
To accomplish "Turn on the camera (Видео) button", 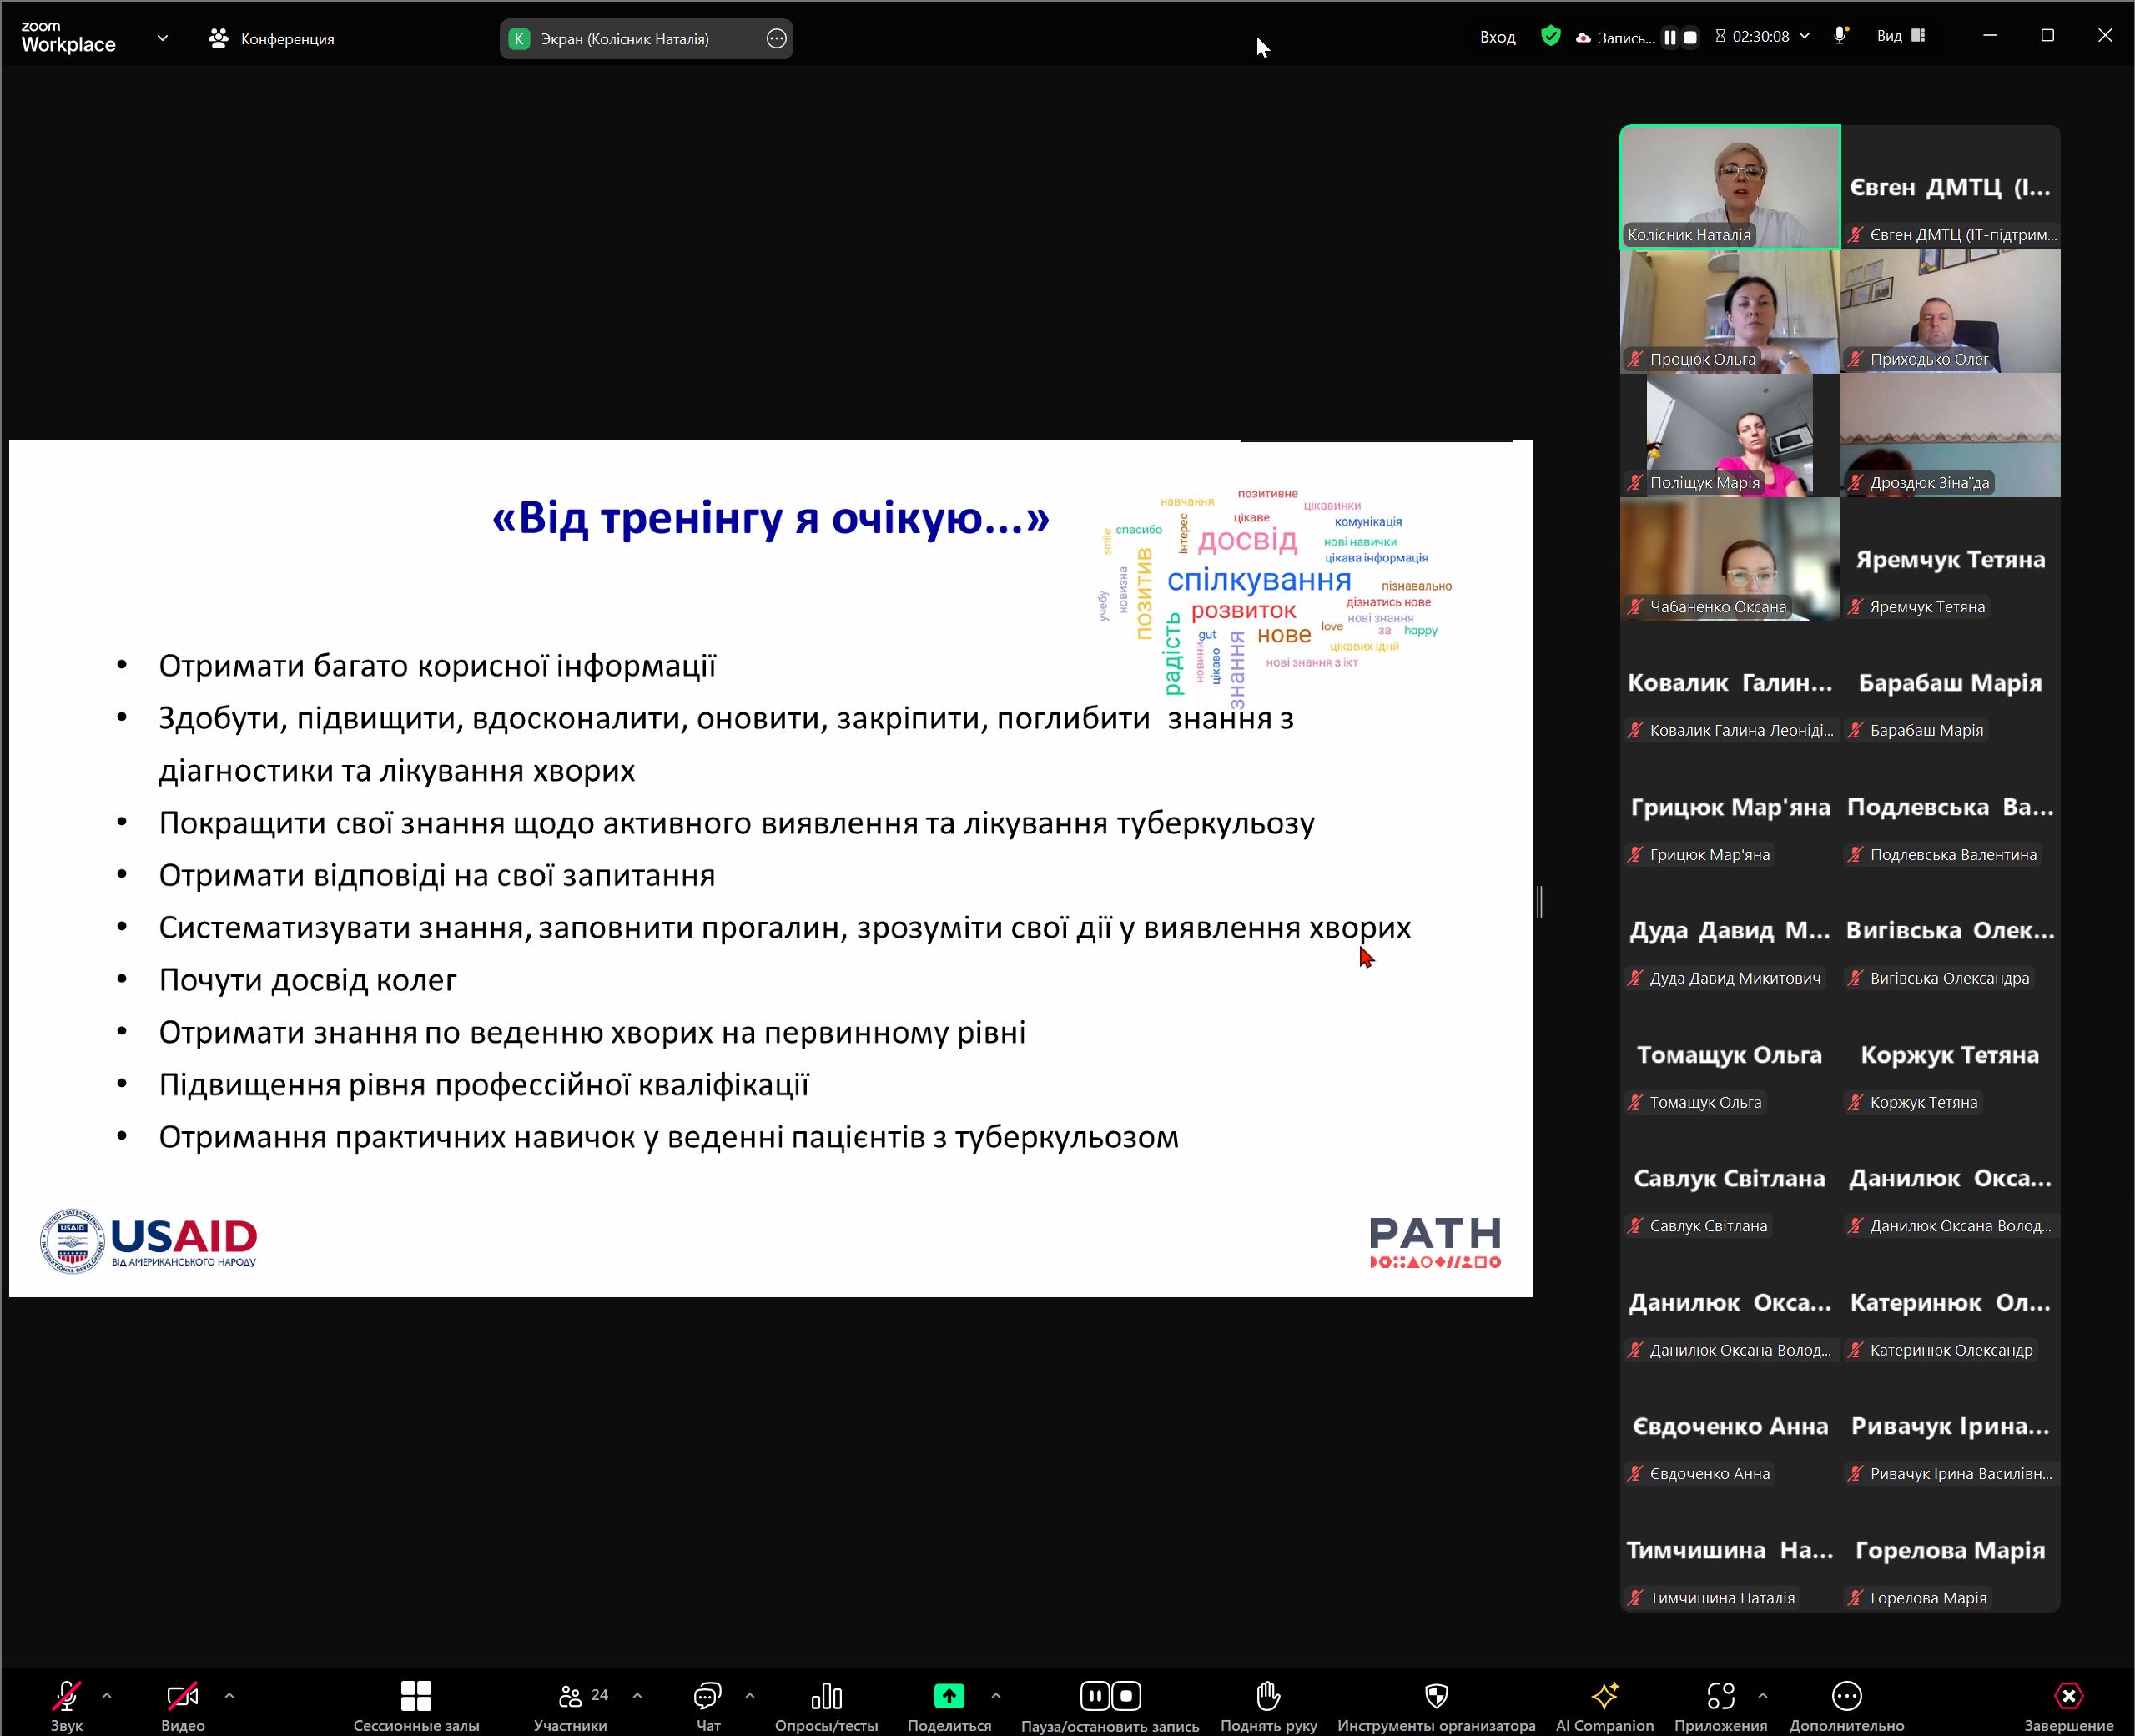I will pos(182,1696).
